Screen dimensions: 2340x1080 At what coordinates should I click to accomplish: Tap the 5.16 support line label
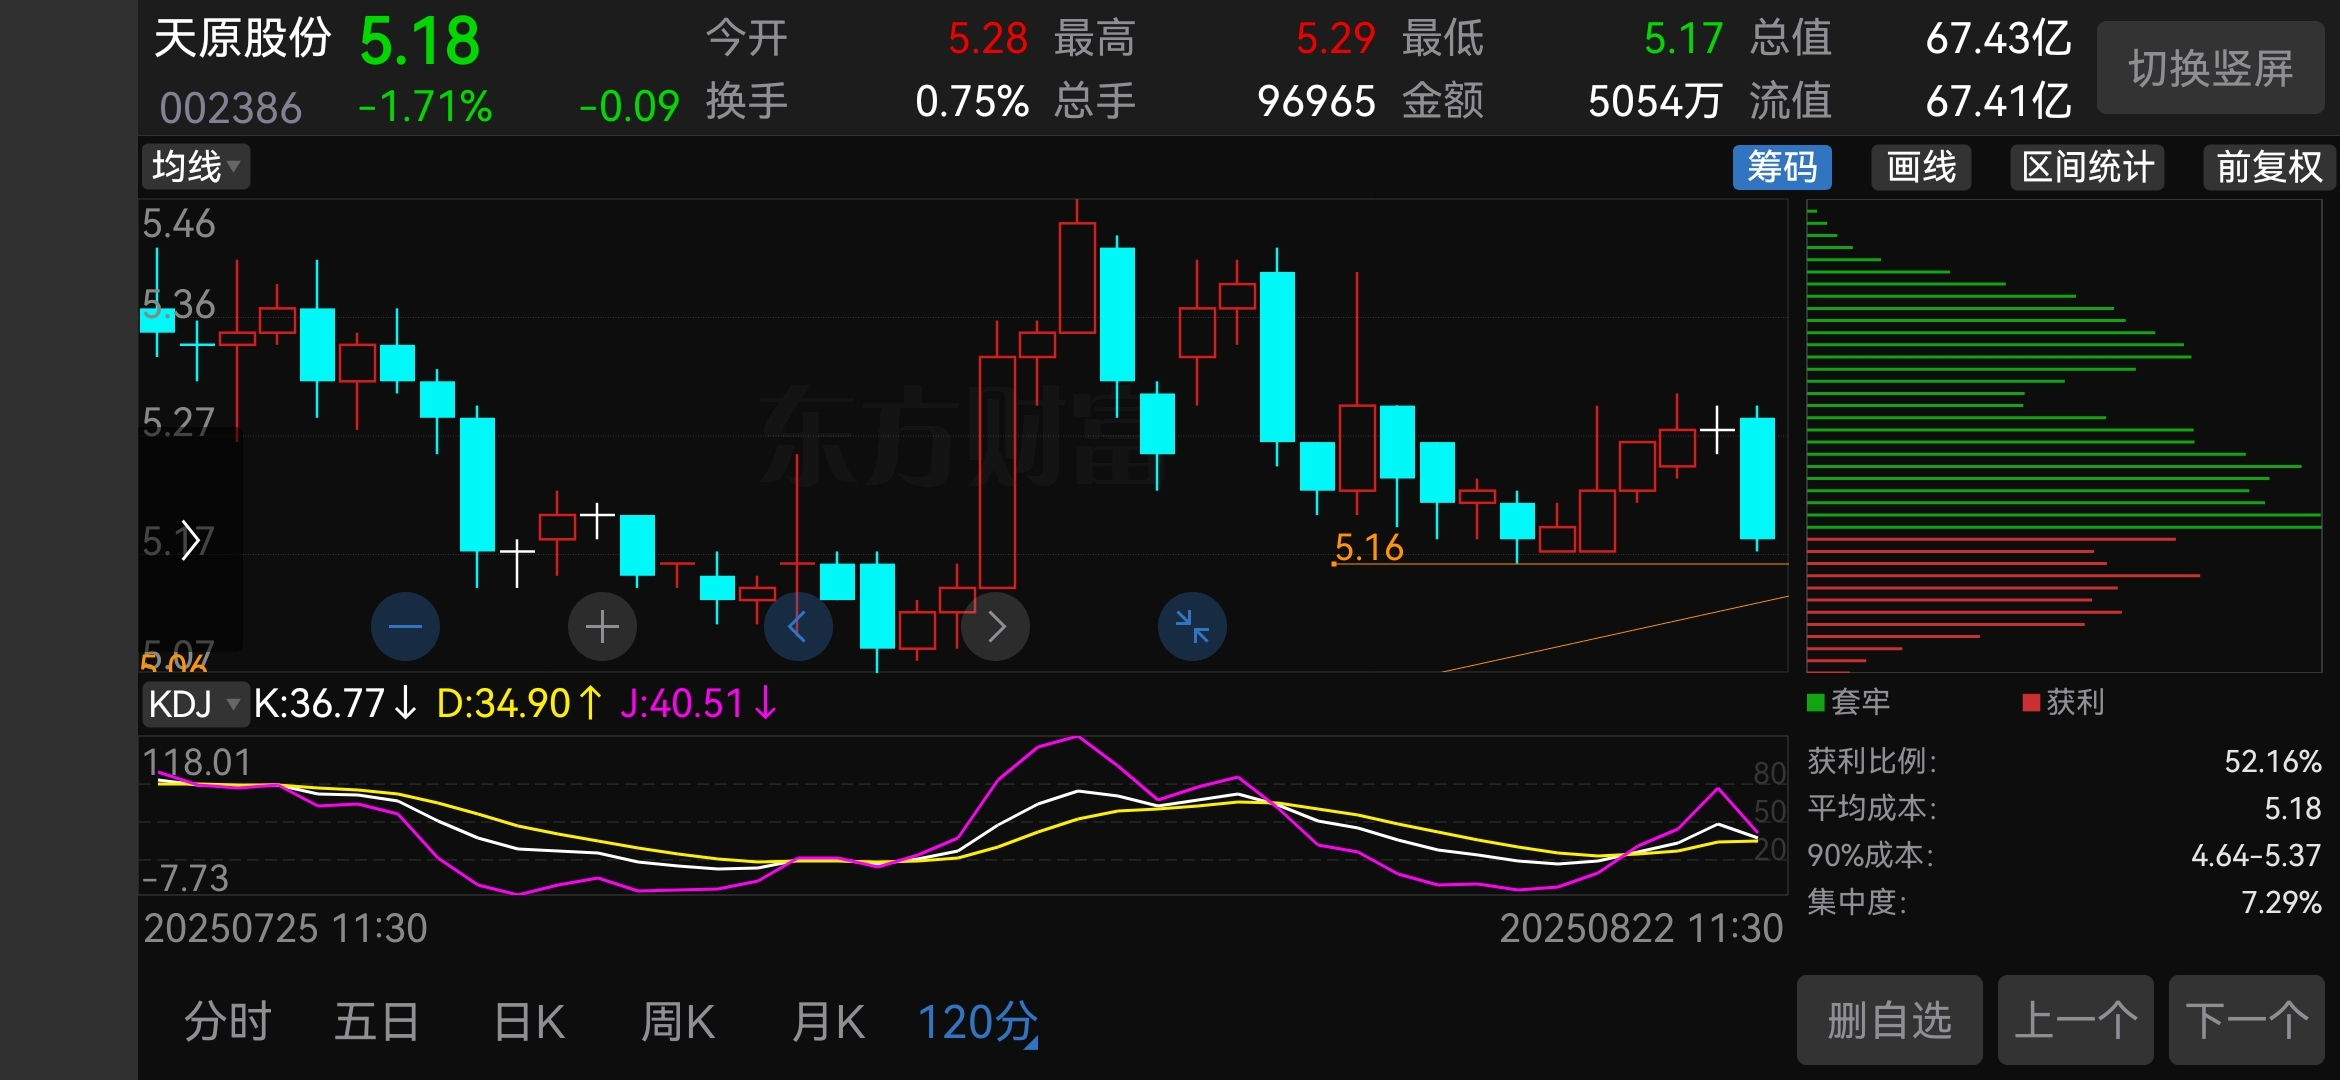[1369, 547]
